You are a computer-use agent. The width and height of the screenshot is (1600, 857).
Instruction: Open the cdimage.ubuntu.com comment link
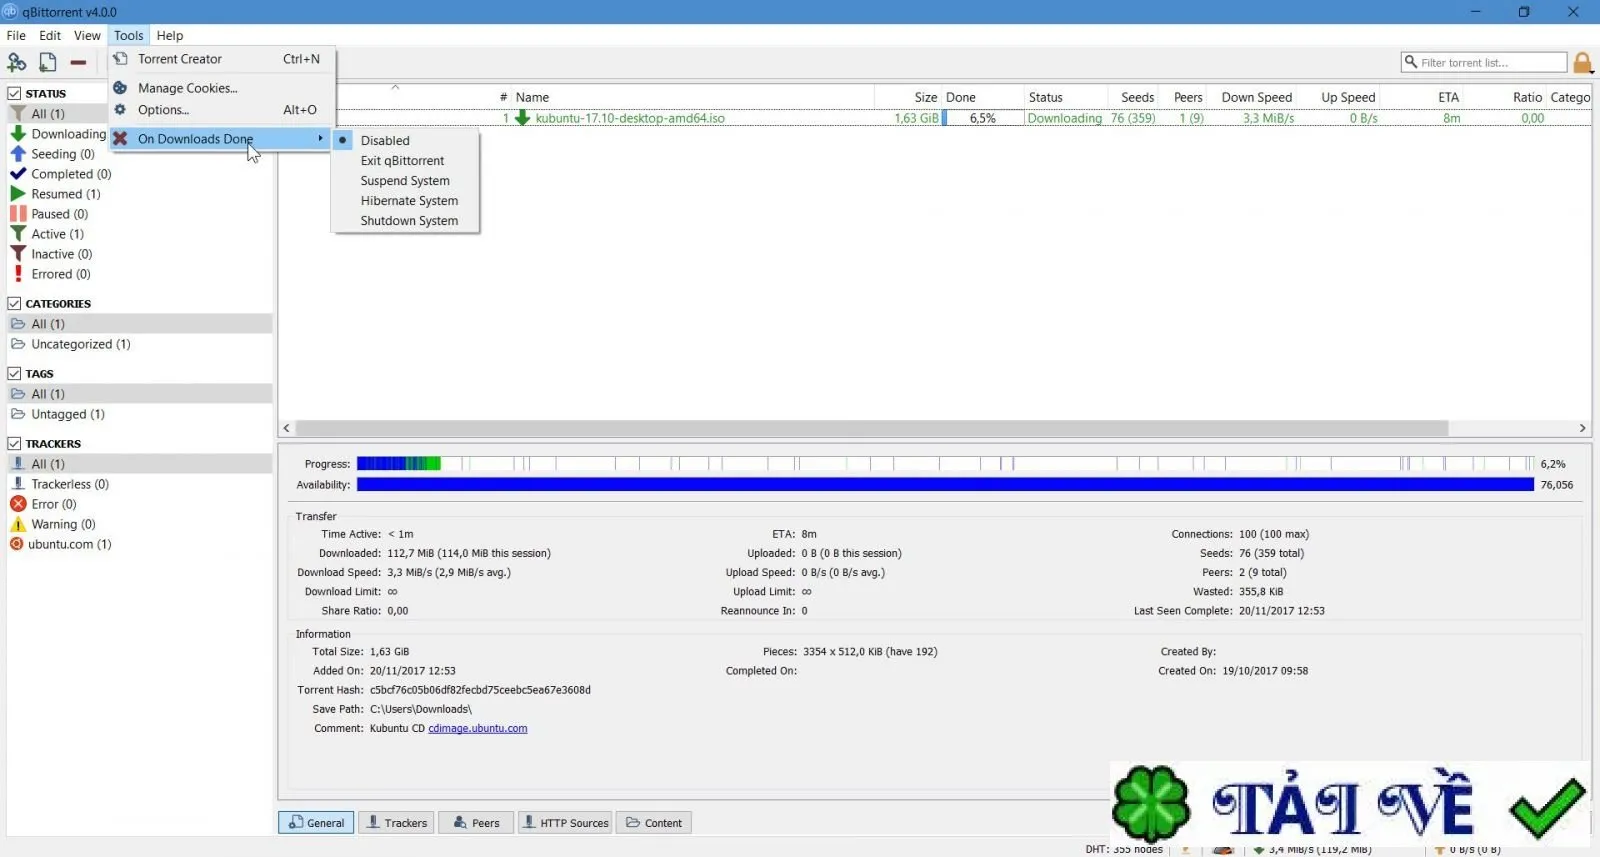(x=478, y=728)
